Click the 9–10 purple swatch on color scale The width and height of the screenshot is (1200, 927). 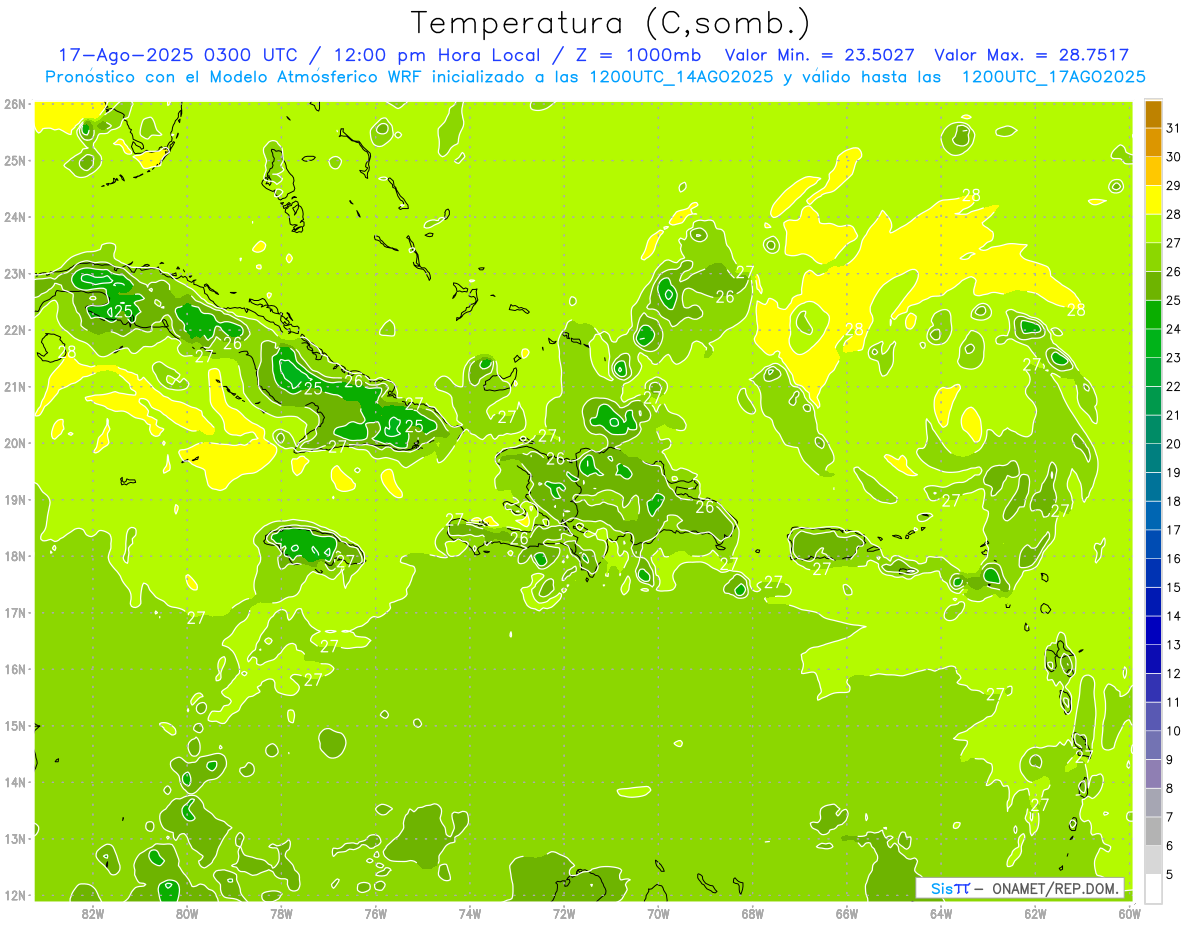[1153, 745]
